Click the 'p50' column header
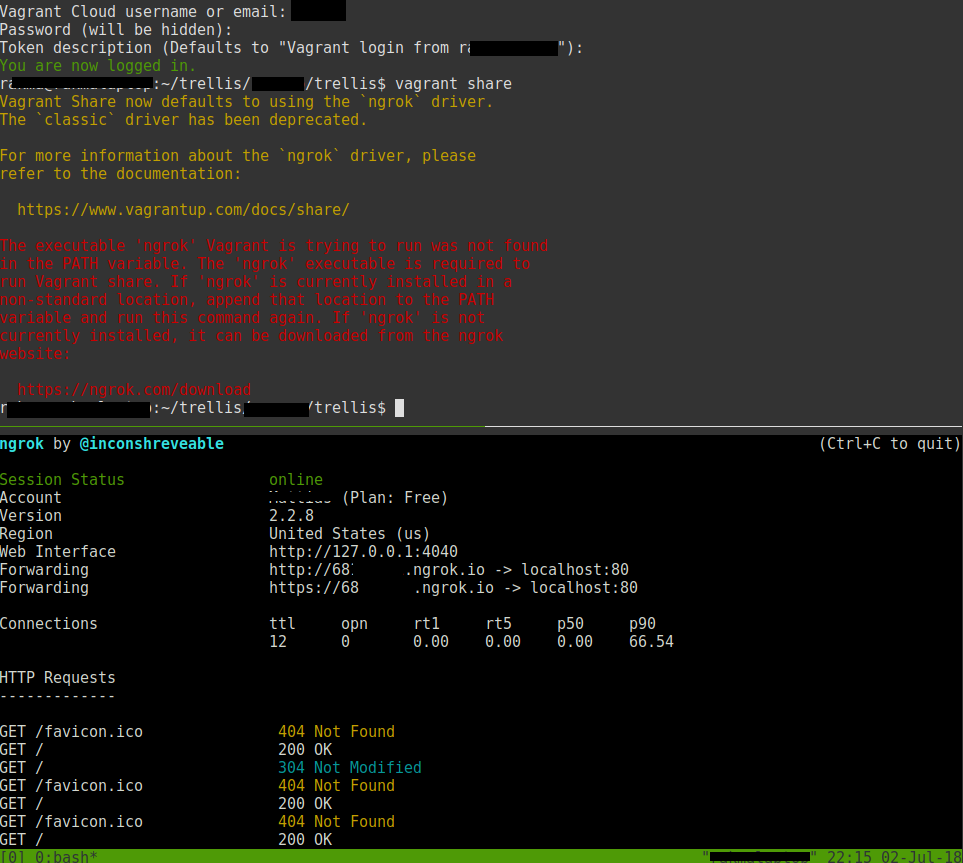 pyautogui.click(x=571, y=624)
